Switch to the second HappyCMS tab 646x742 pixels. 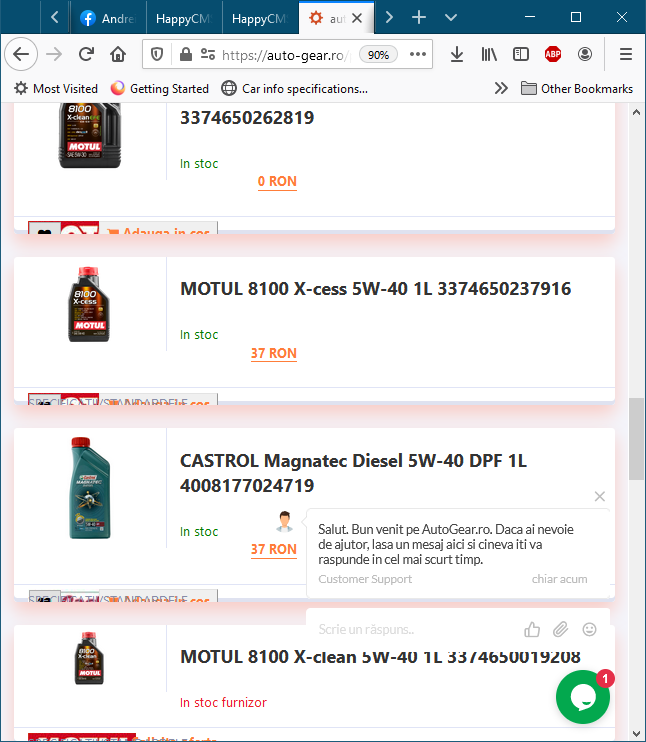coord(260,18)
